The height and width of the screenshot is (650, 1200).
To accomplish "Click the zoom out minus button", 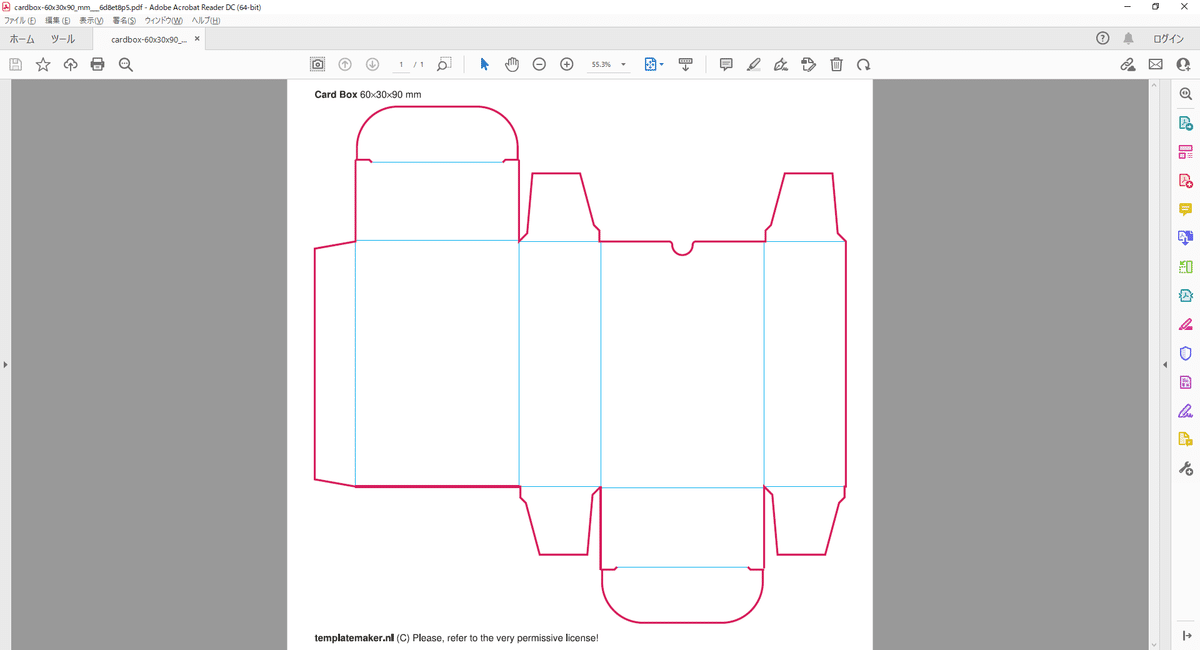I will [539, 64].
